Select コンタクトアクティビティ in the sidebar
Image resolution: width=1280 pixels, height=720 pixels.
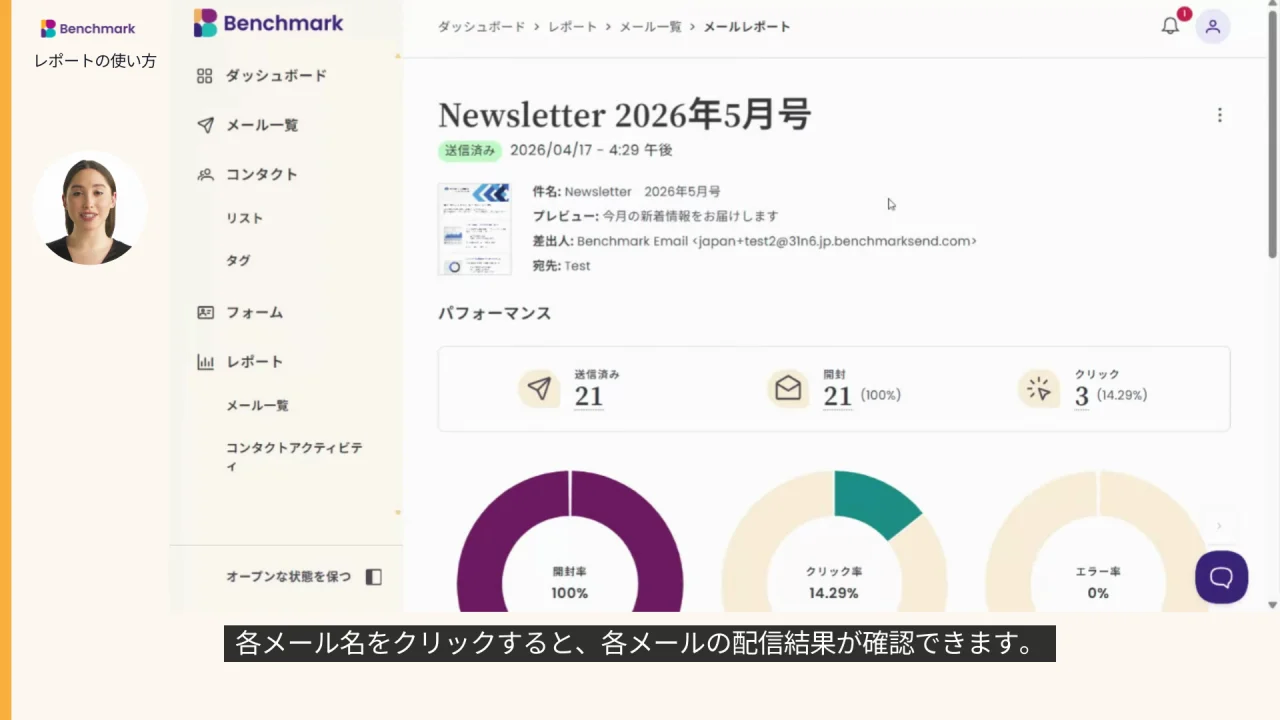point(294,457)
